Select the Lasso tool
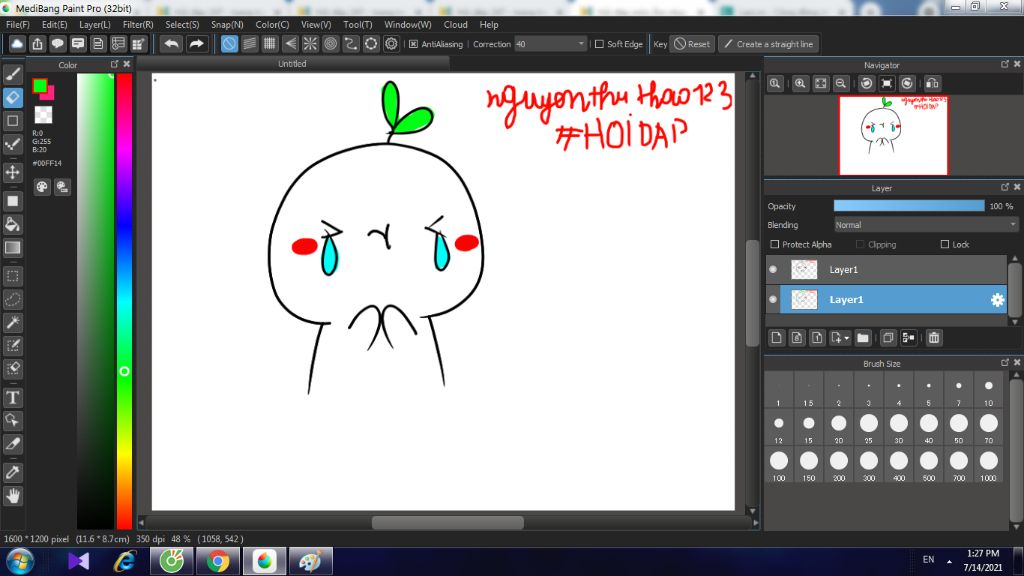Viewport: 1024px width, 576px height. [x=12, y=300]
